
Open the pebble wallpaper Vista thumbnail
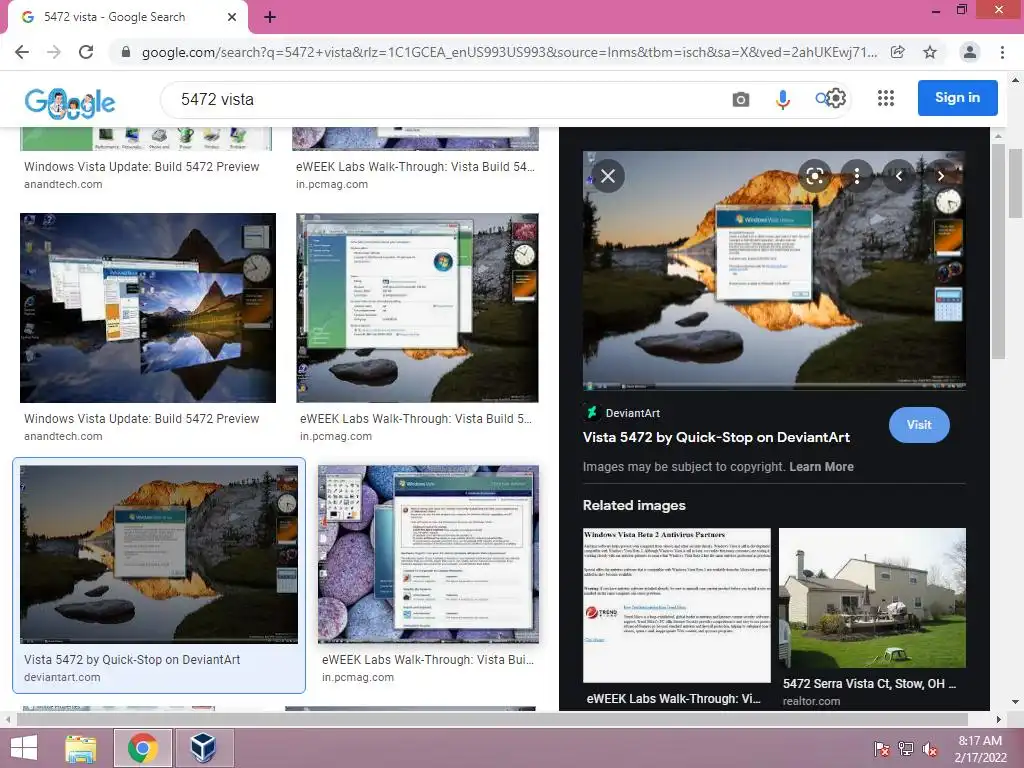coord(428,554)
